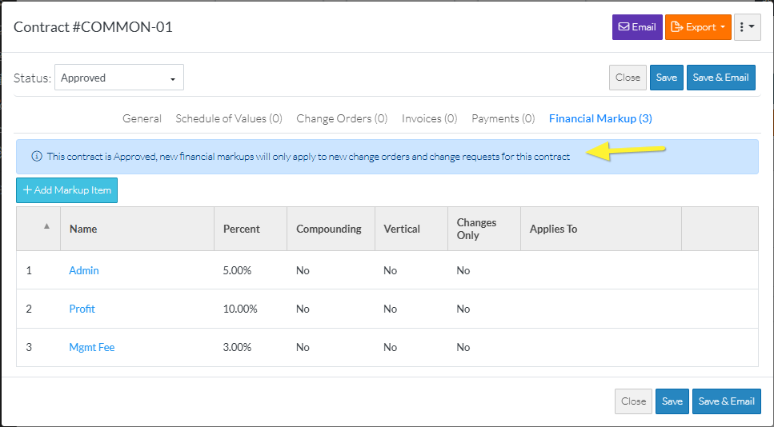
Task: Click the bottom Save & Email button
Action: coord(726,401)
